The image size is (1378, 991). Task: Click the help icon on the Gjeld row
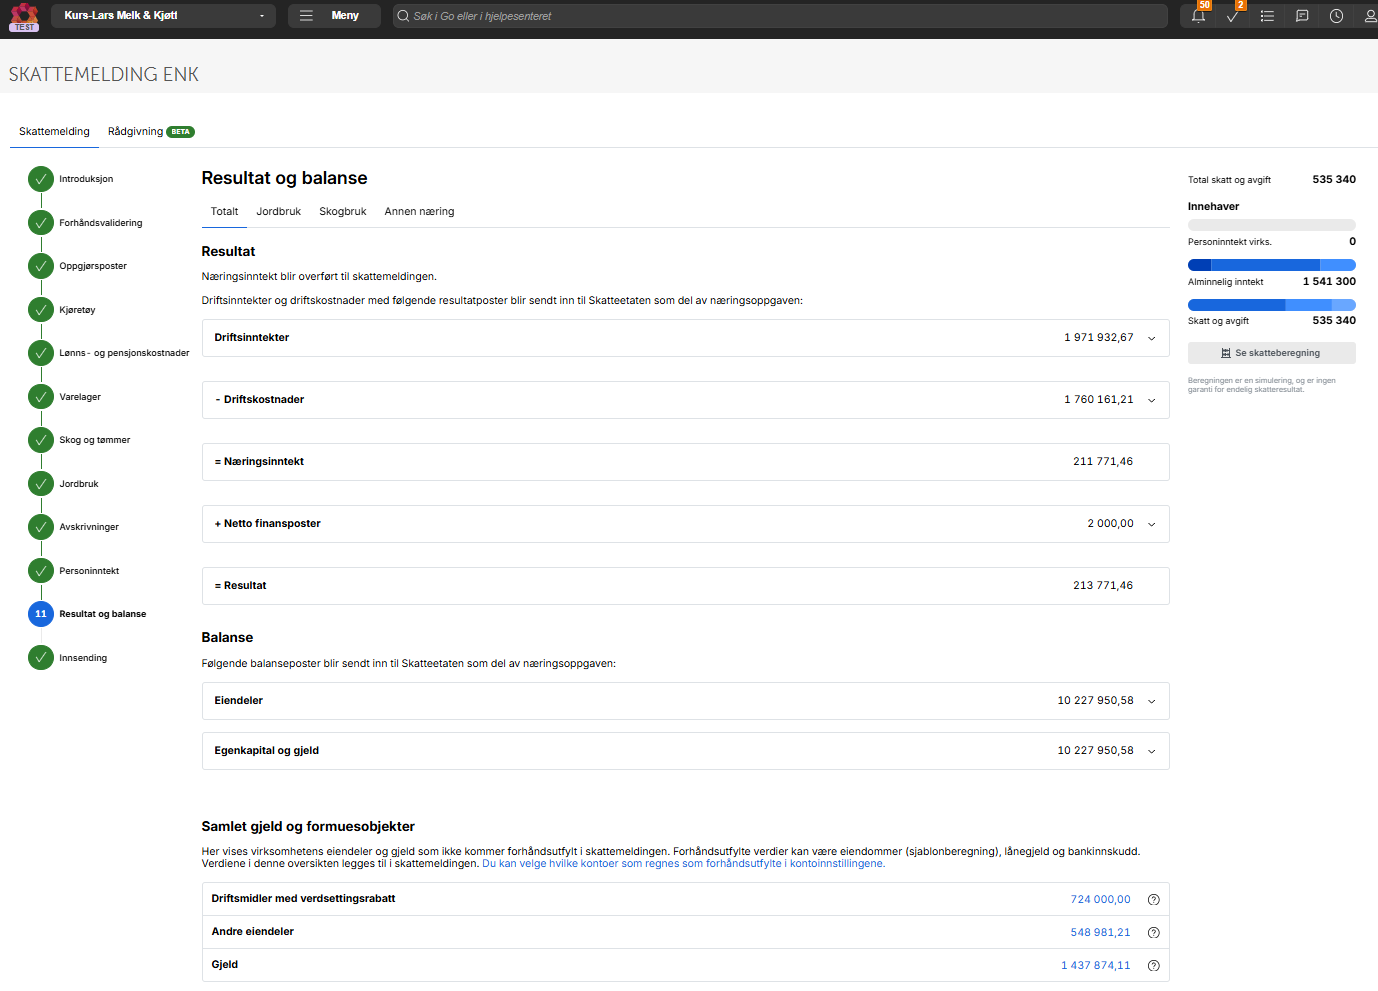pyautogui.click(x=1153, y=966)
